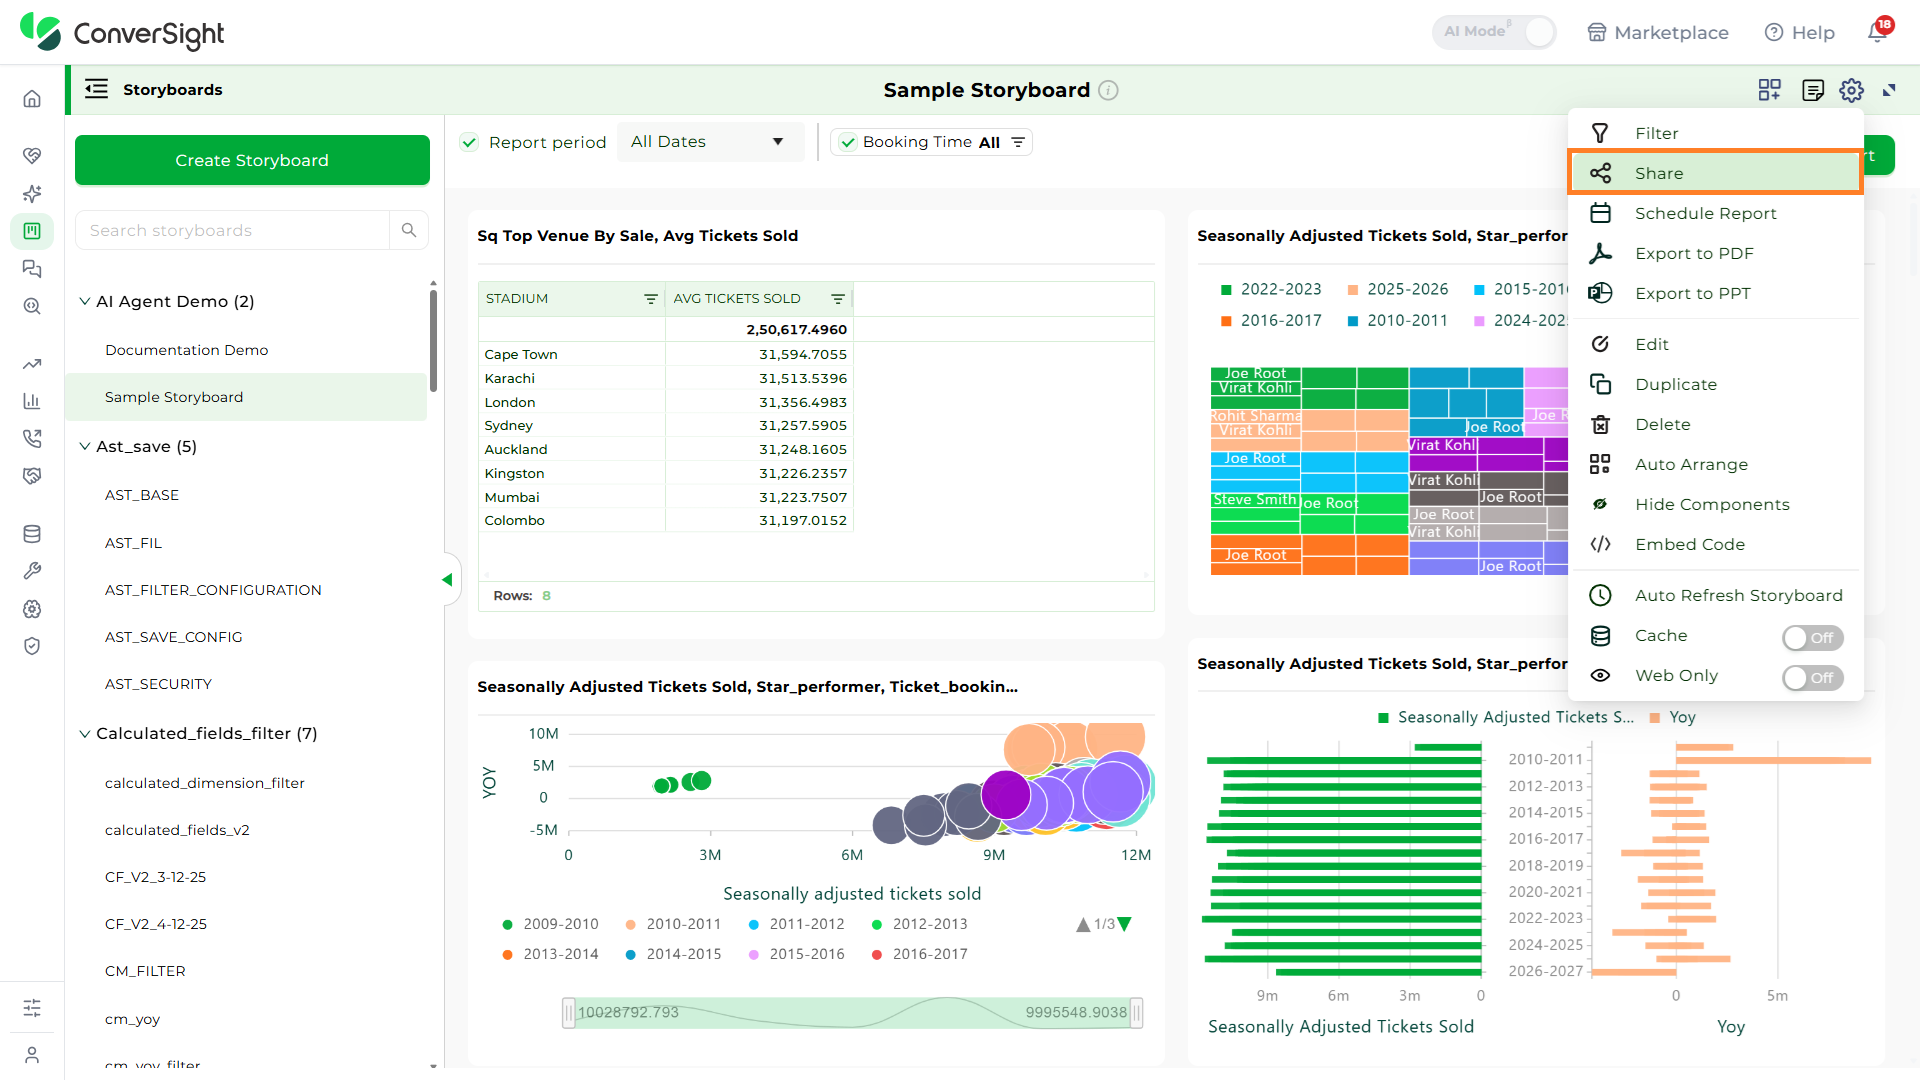Click the search magnifier in storyboard search
Screen dimensions: 1920x1080
click(x=408, y=230)
